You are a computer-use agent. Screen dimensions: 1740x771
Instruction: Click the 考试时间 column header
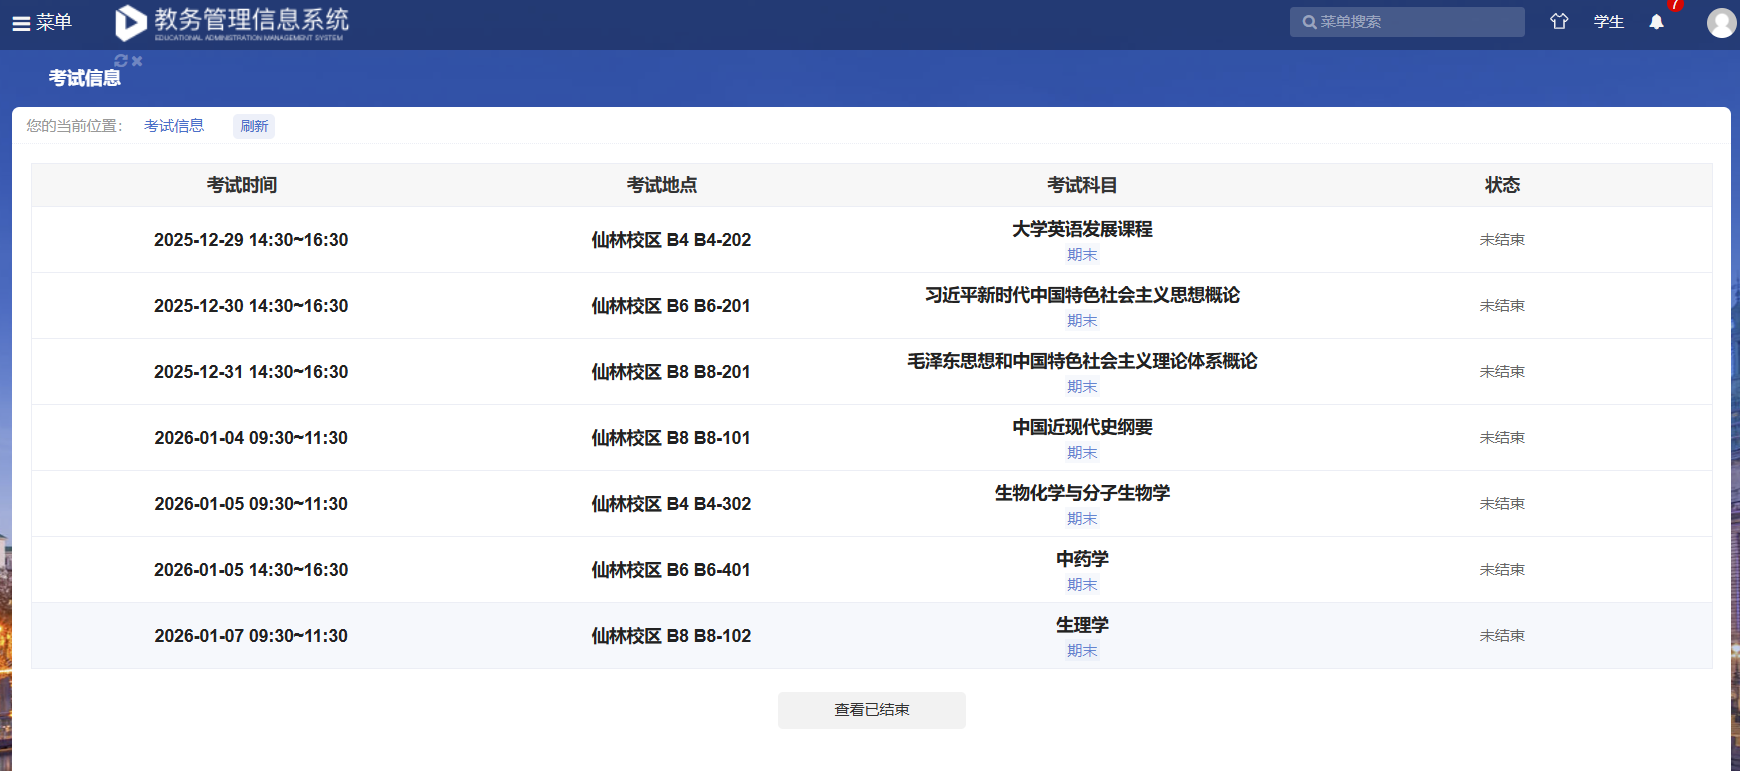[x=242, y=185]
